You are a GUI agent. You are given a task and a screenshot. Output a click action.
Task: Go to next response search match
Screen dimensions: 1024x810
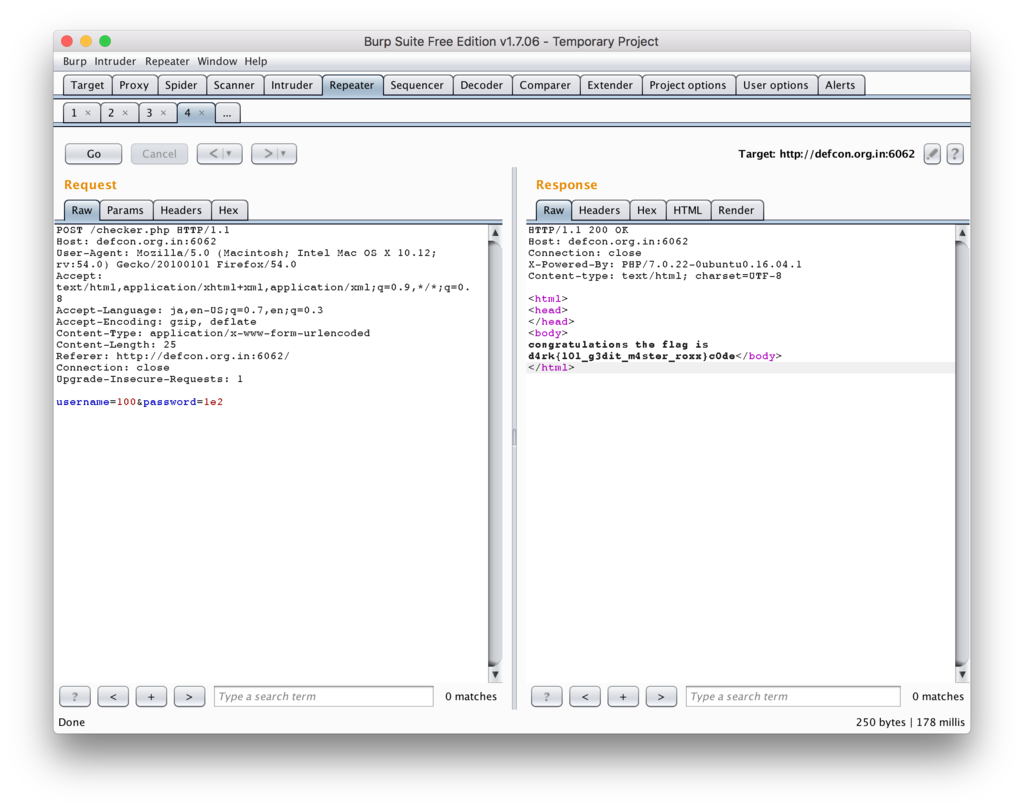click(661, 696)
